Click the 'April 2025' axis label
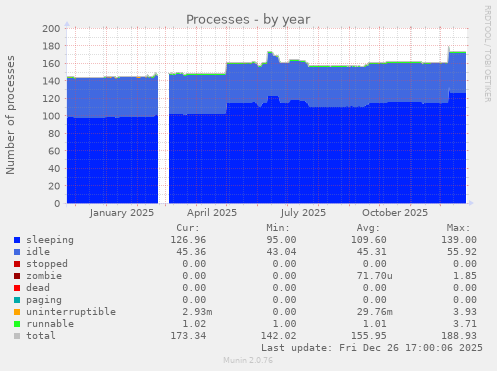The height and width of the screenshot is (371, 497). click(x=212, y=213)
